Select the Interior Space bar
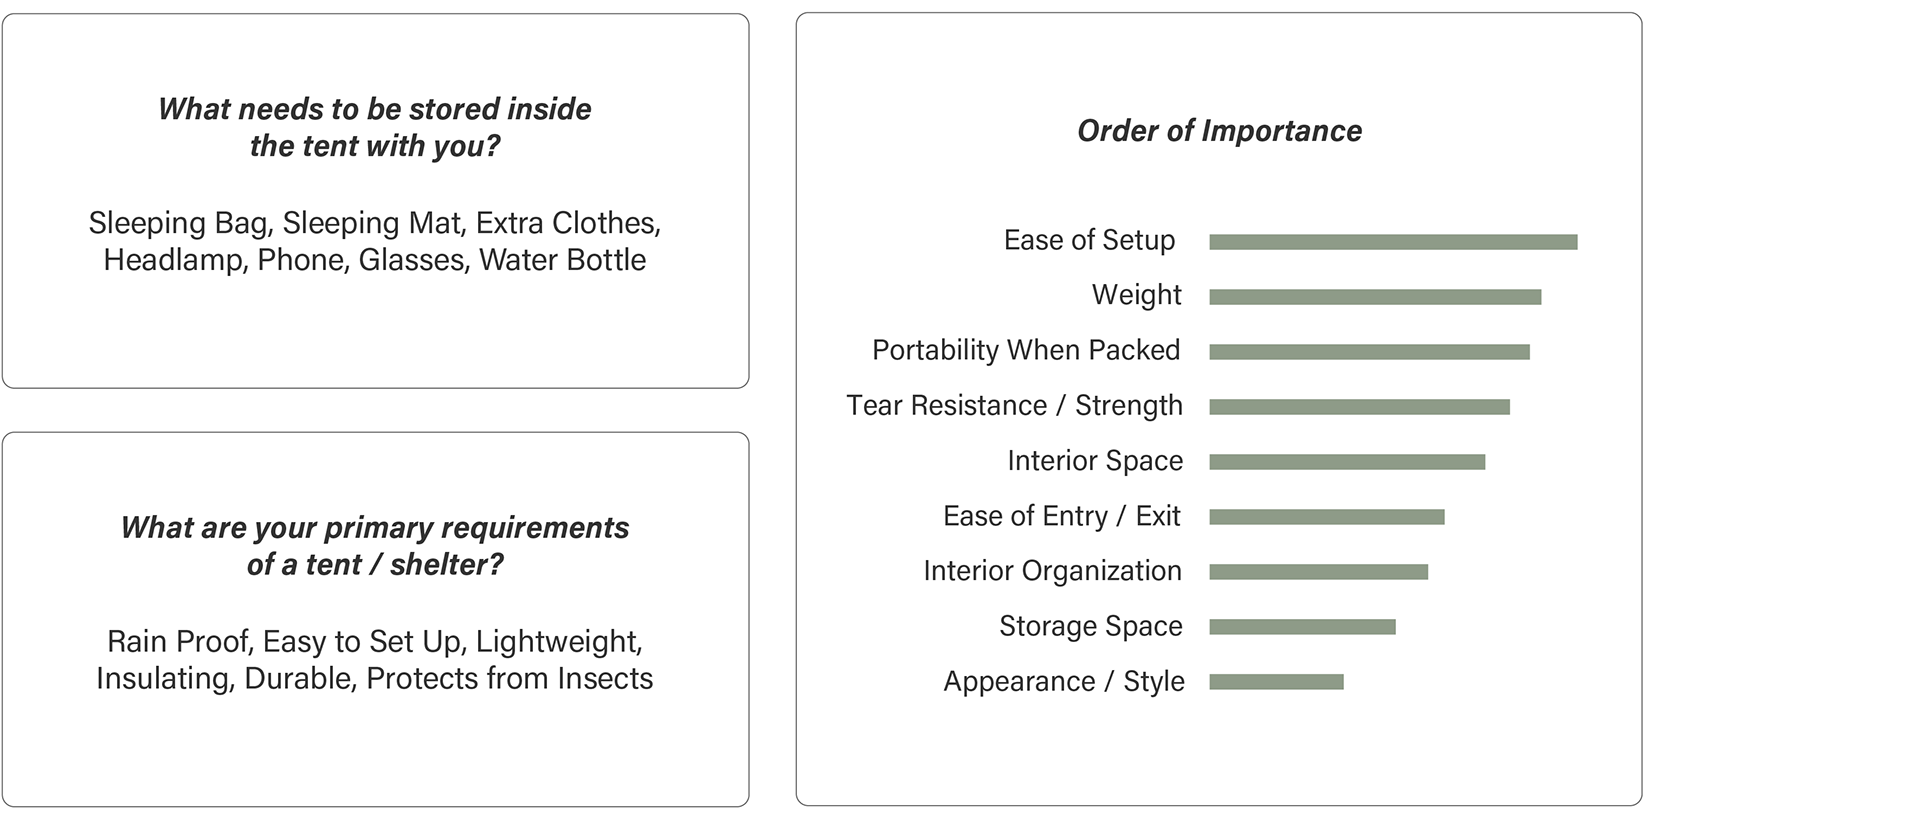The height and width of the screenshot is (823, 1920). click(x=1346, y=462)
